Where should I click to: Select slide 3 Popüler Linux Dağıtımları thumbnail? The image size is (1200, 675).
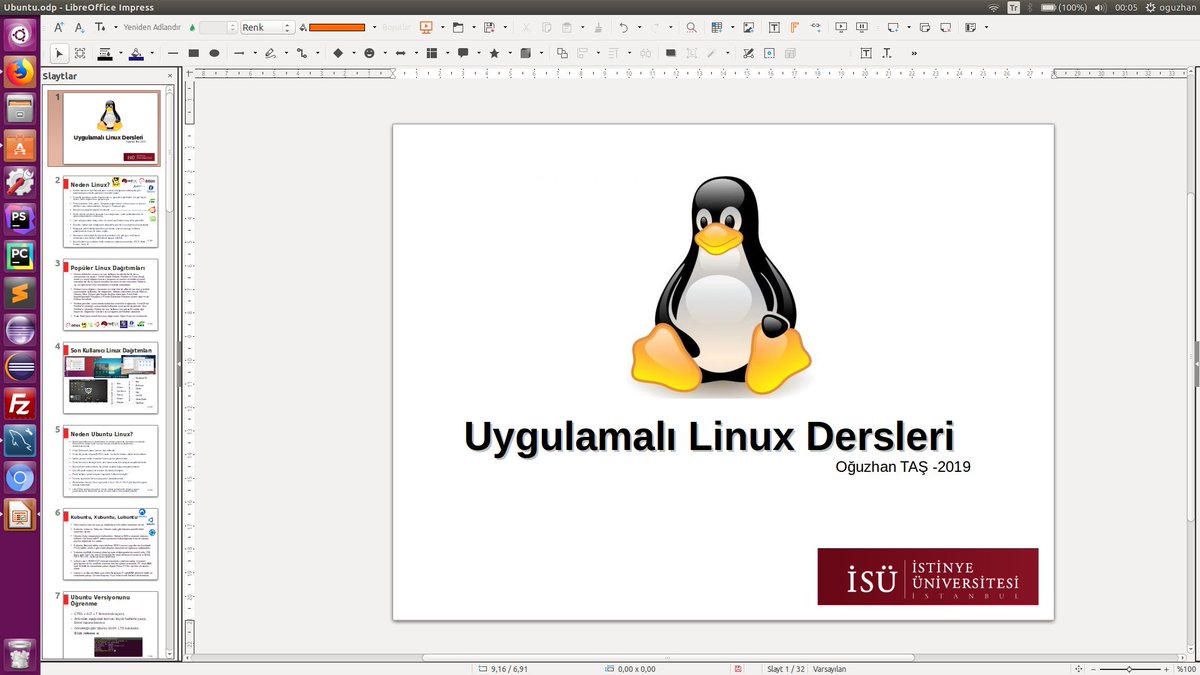tap(111, 295)
